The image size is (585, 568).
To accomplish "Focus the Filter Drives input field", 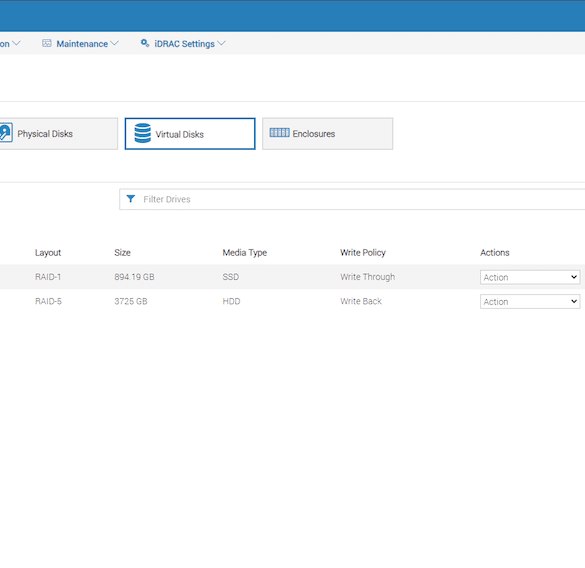I will pos(352,199).
